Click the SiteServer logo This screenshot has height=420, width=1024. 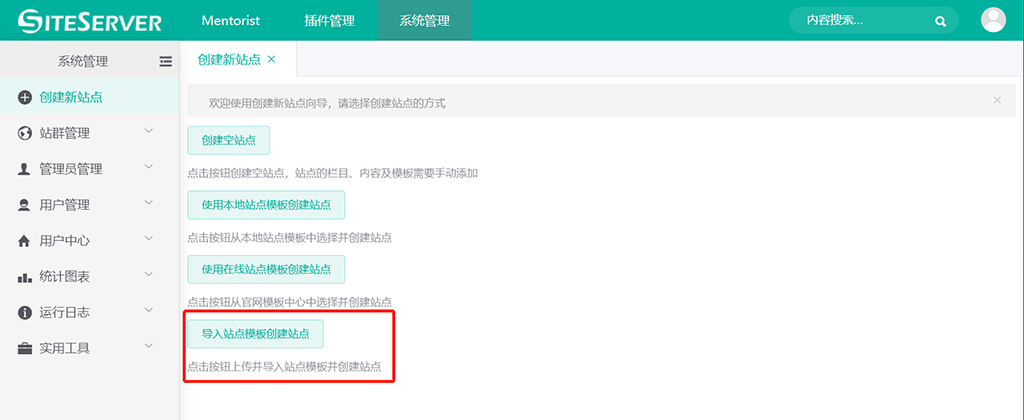(x=88, y=20)
